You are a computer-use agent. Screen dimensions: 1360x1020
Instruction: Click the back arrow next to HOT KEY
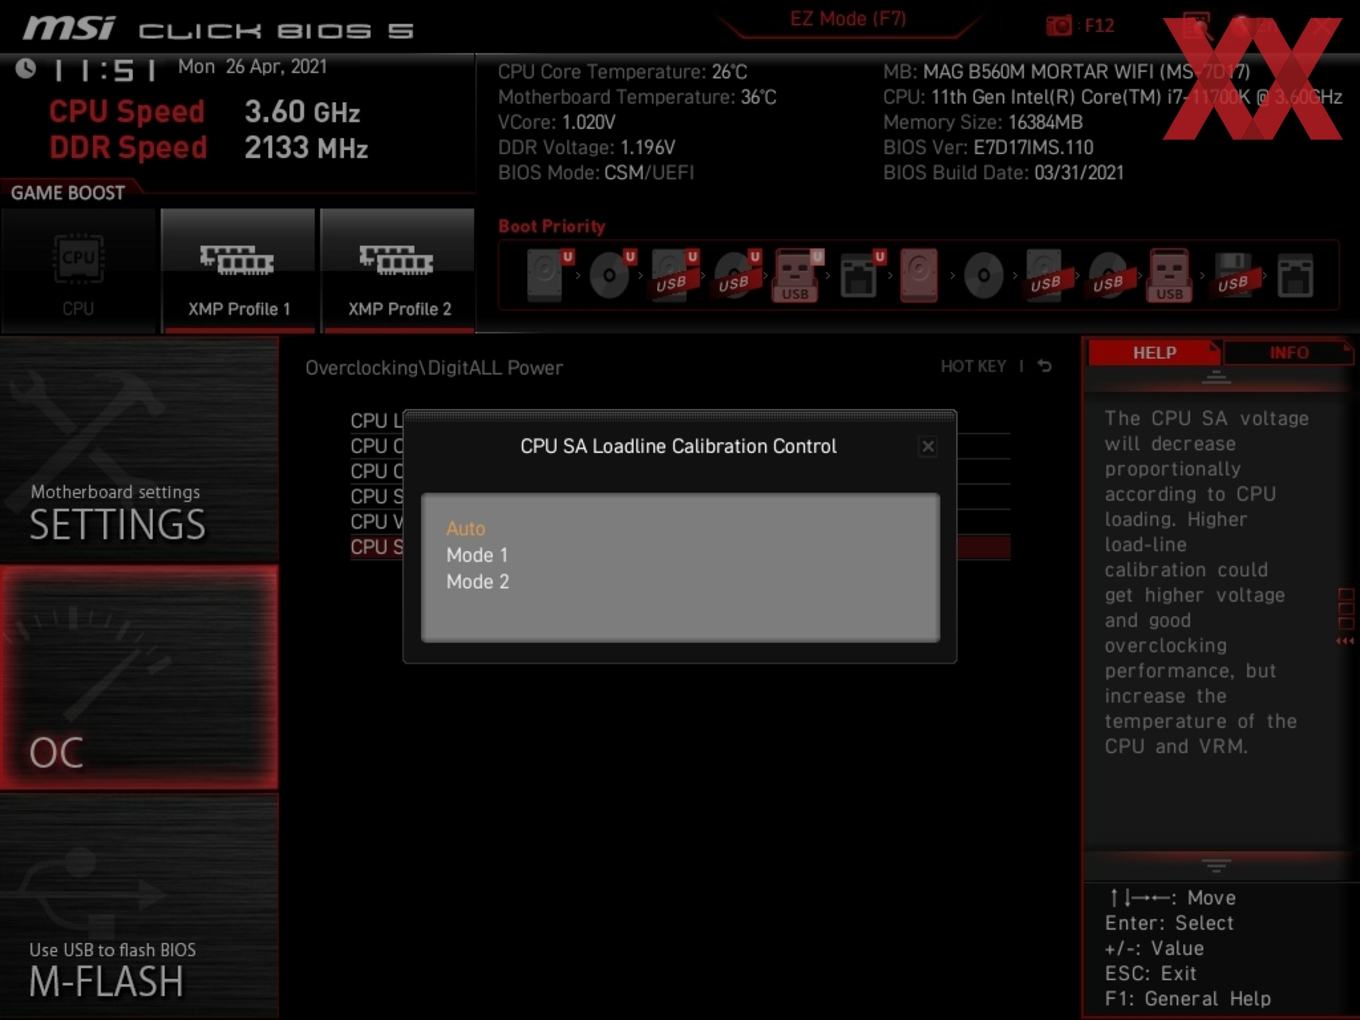point(1044,366)
